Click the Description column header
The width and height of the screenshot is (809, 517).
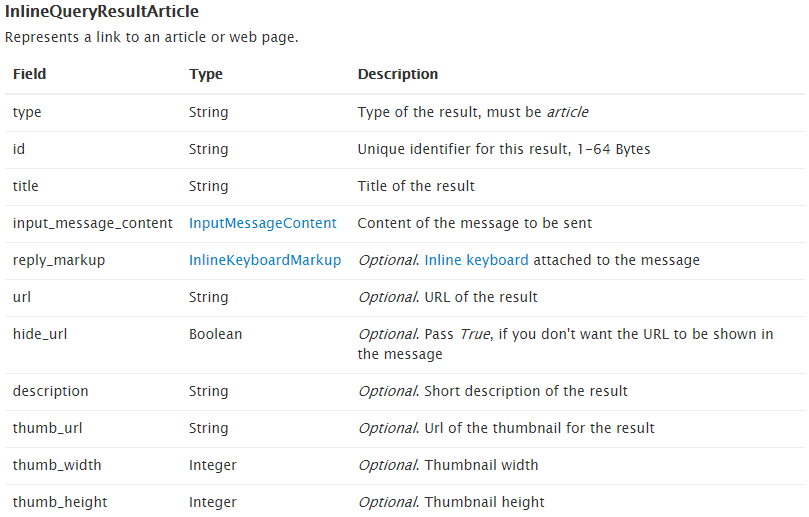point(398,74)
